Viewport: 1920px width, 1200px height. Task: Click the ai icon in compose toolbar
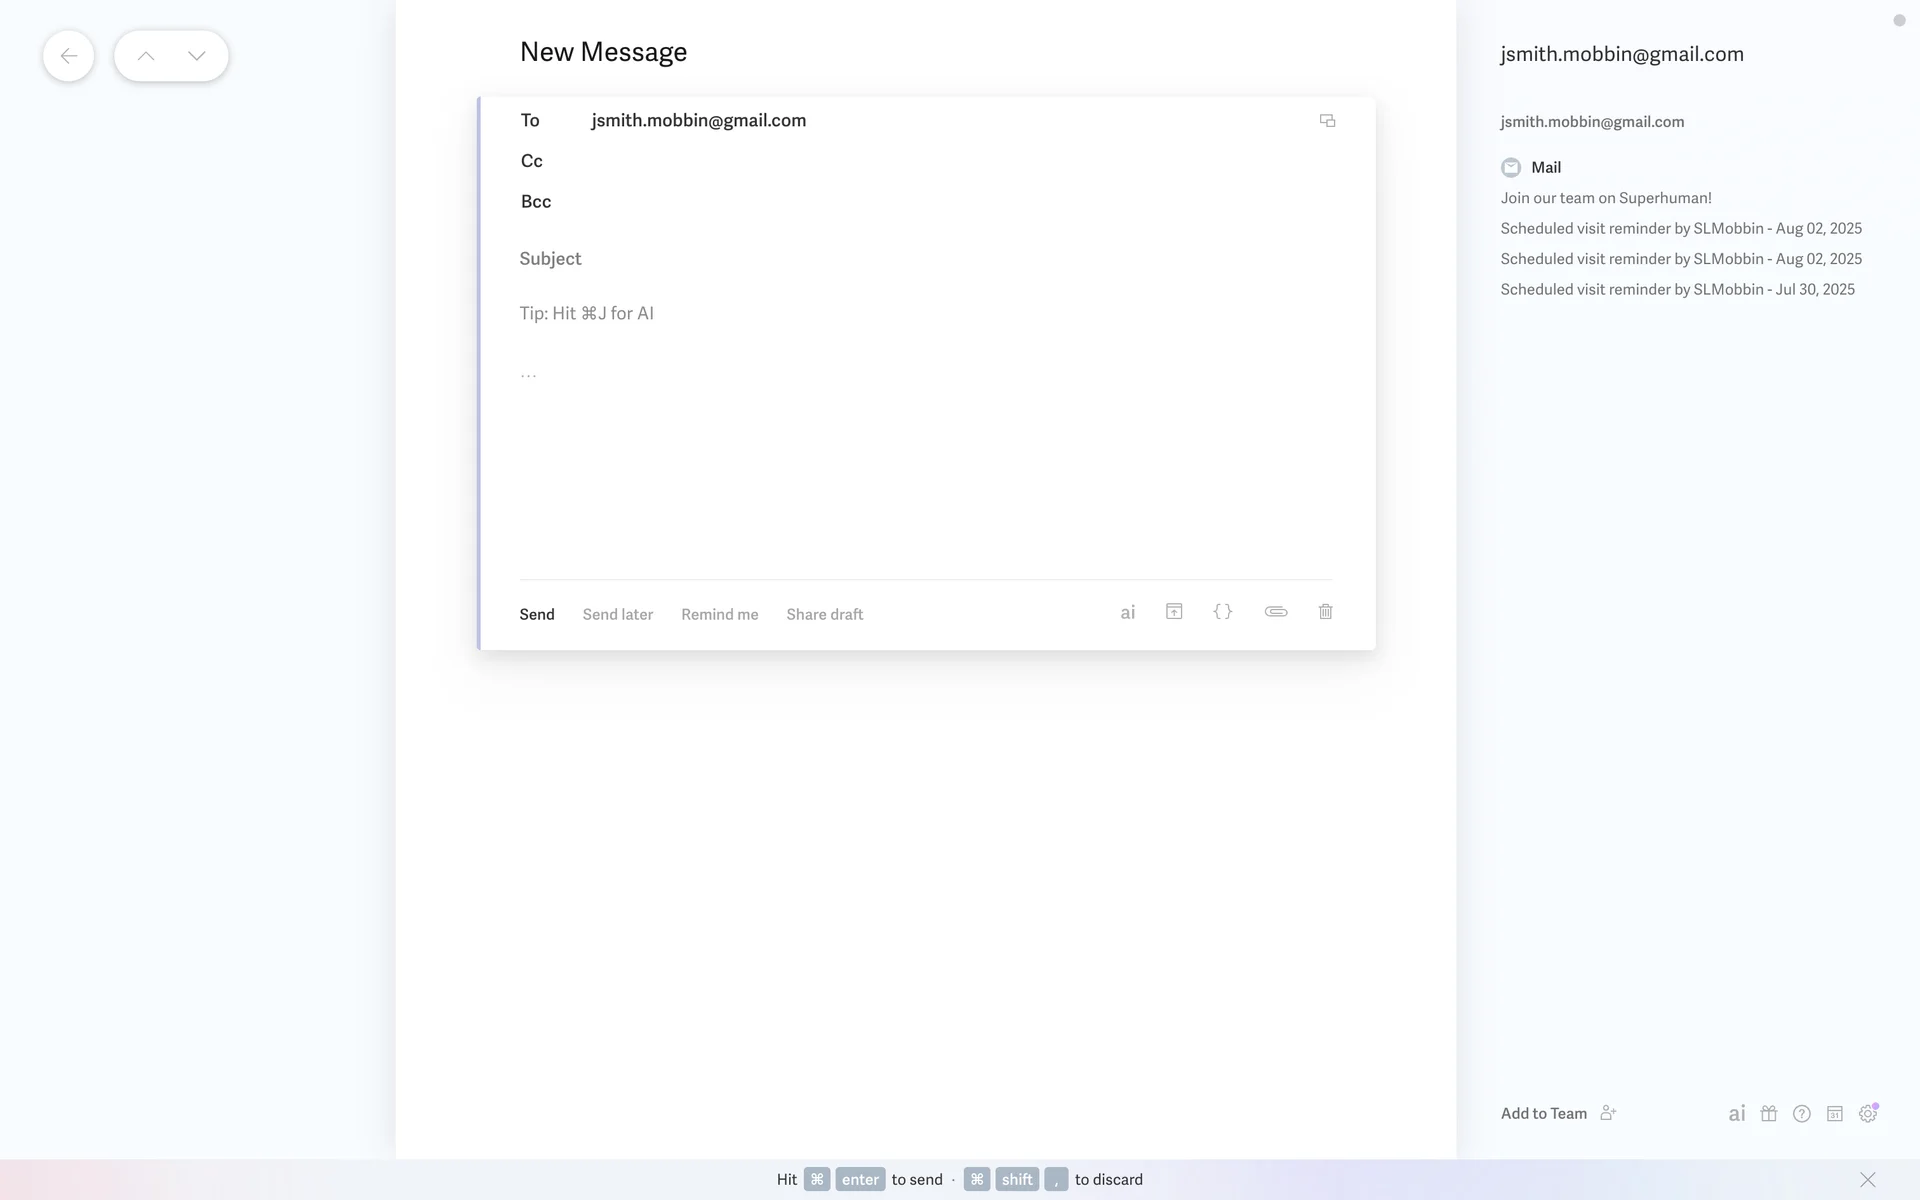point(1127,613)
